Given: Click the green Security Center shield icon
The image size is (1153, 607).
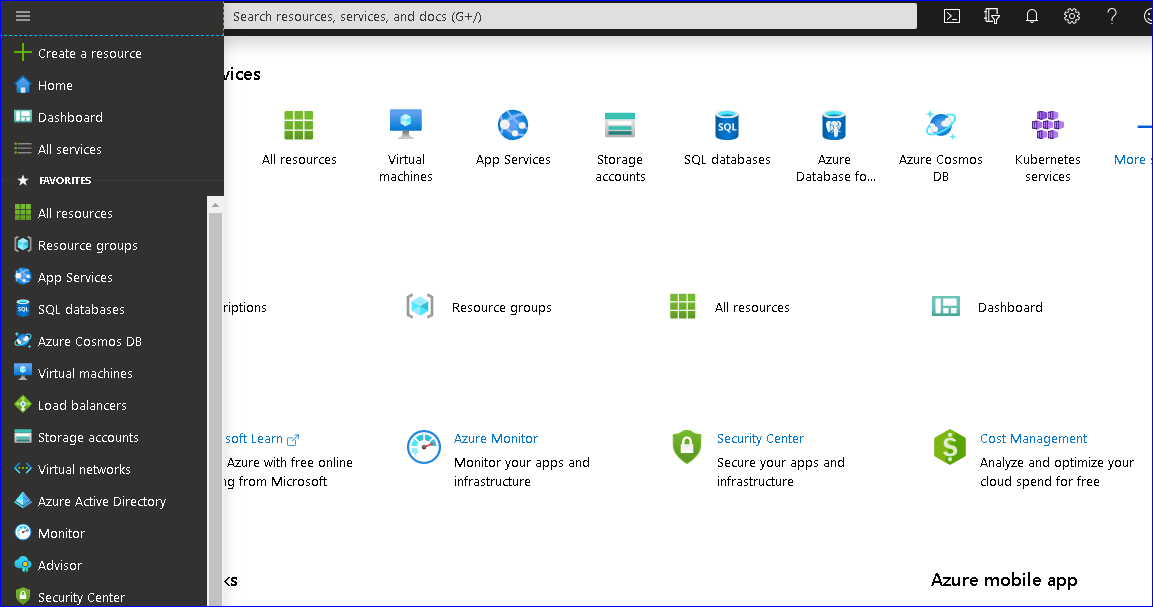Looking at the screenshot, I should tap(687, 447).
